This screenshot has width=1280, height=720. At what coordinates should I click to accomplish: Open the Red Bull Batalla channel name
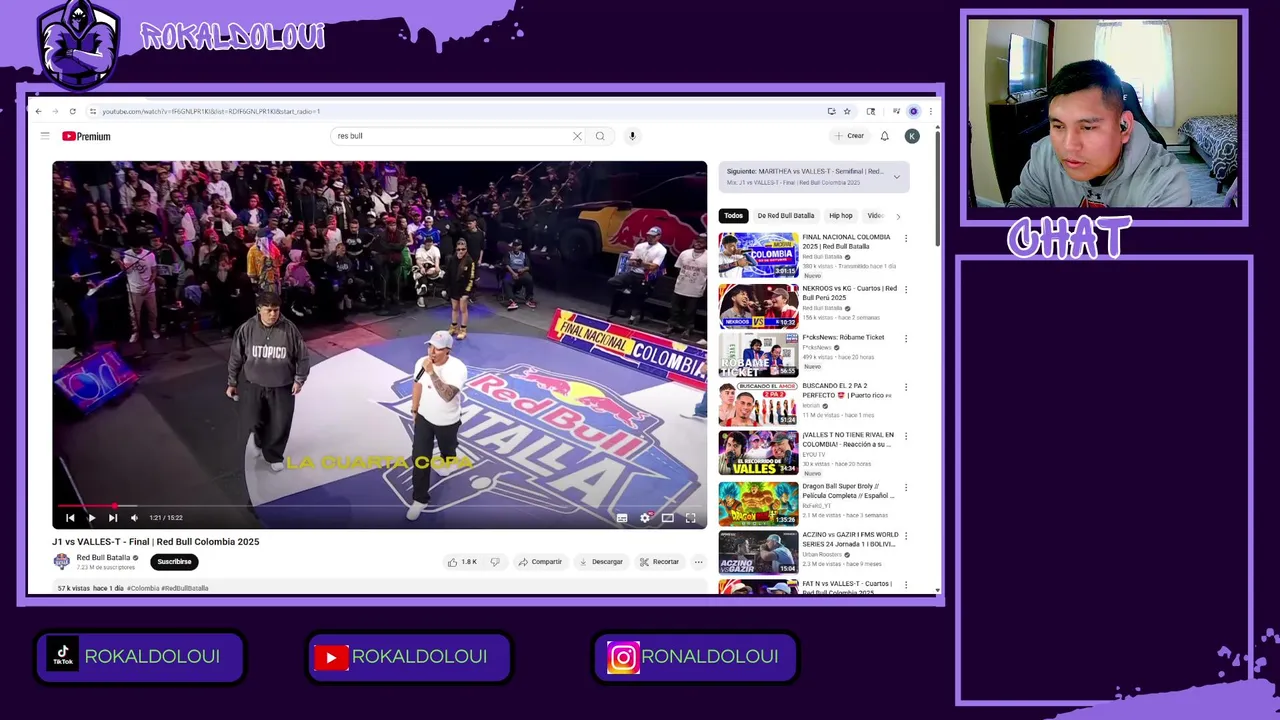click(103, 558)
